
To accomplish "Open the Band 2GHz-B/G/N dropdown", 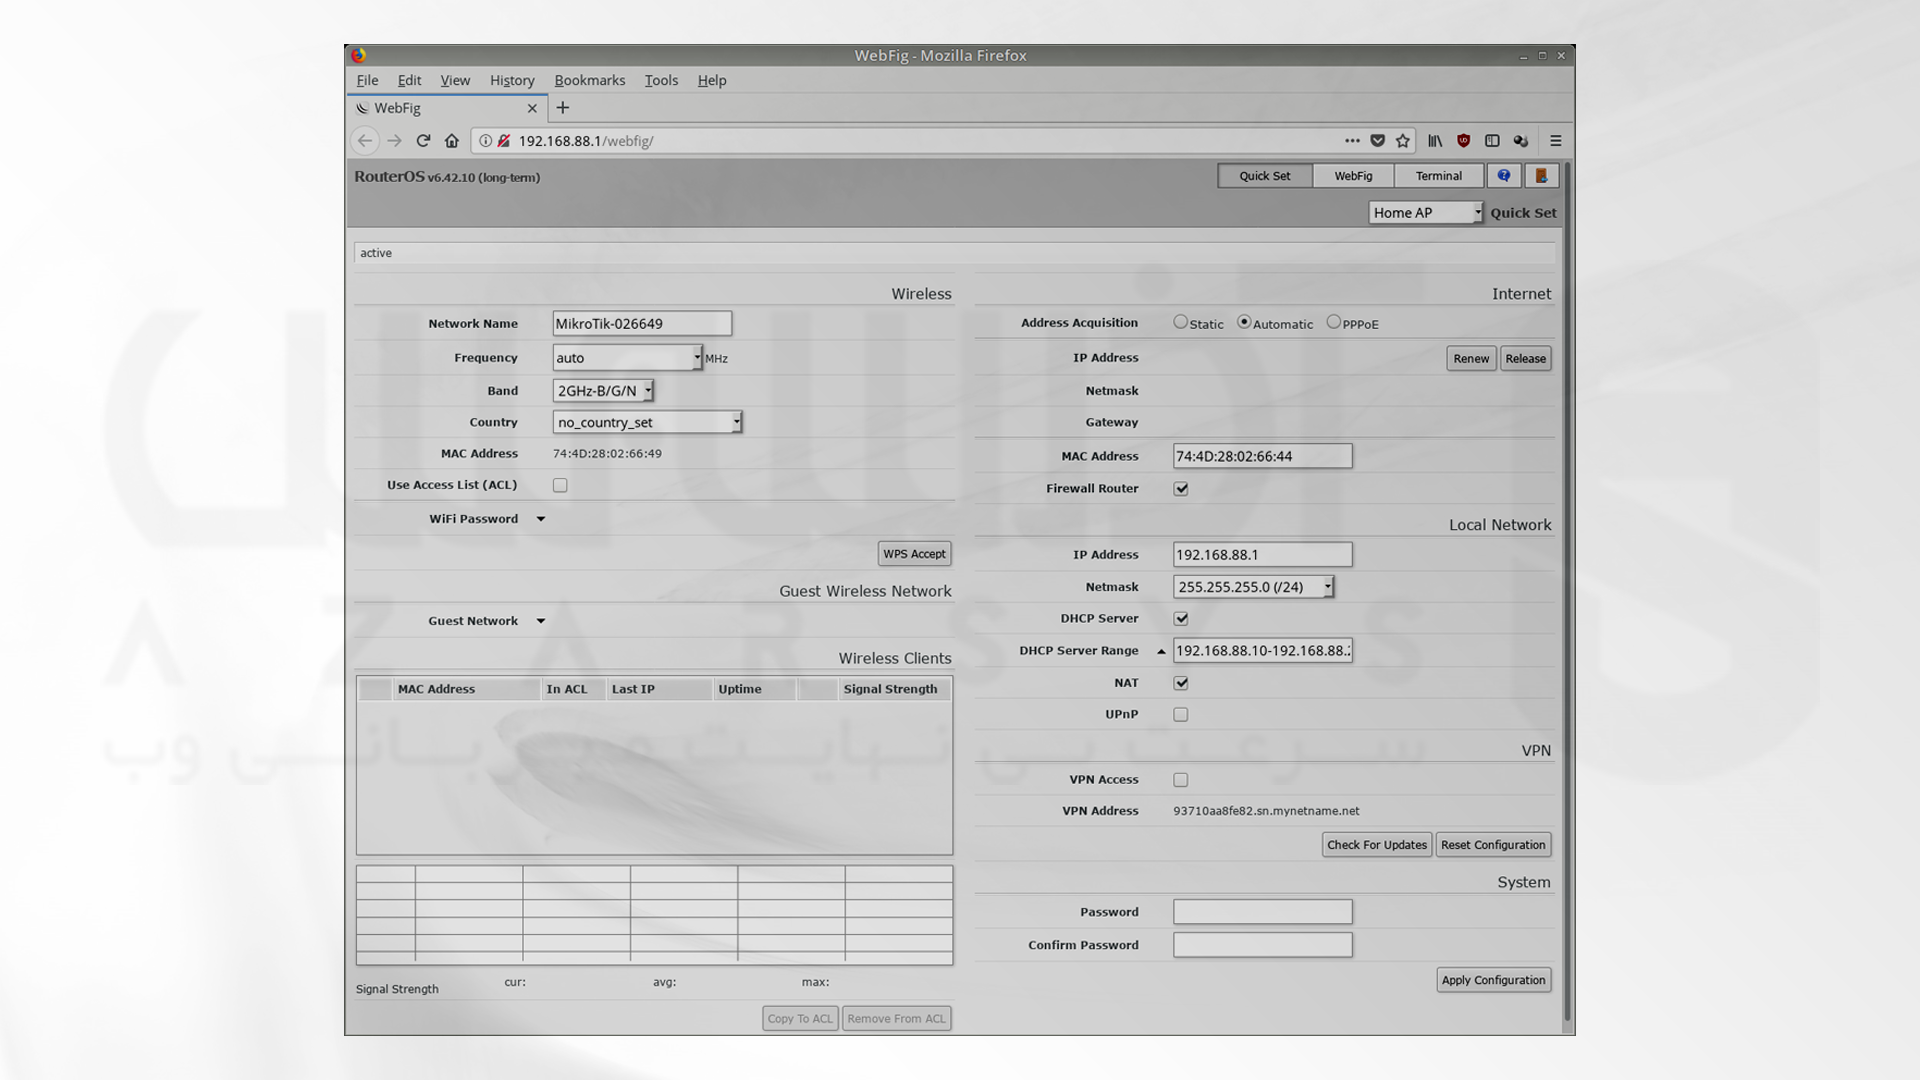I will 604,391.
